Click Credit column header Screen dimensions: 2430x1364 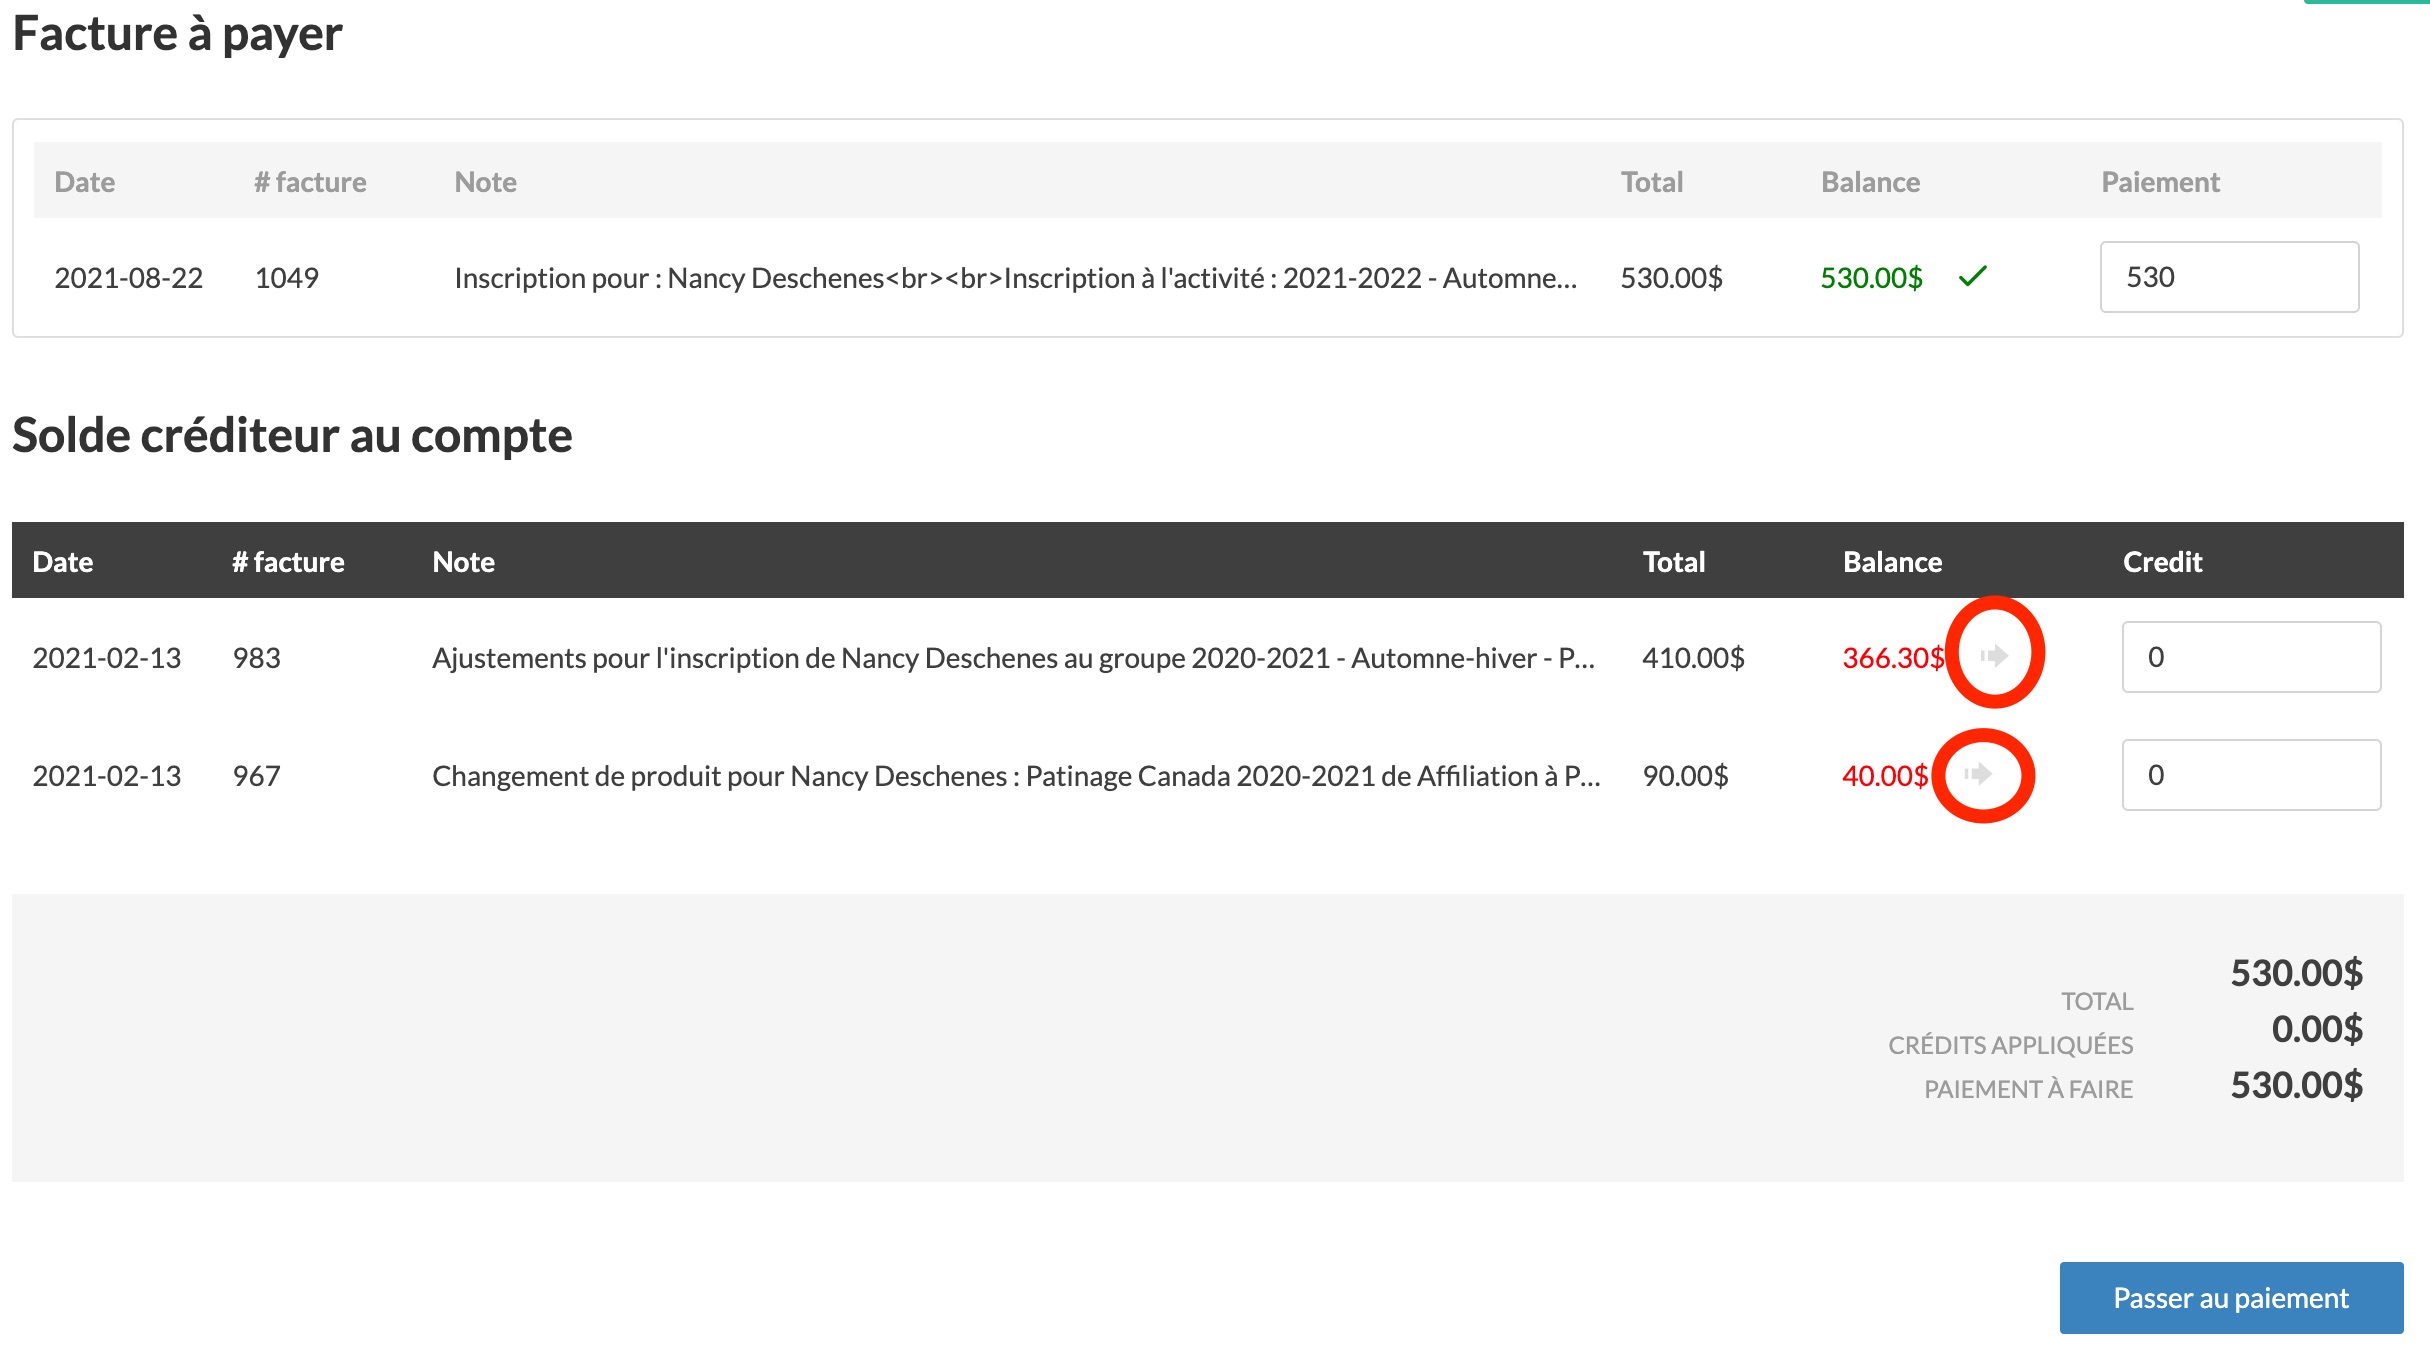(x=2162, y=562)
